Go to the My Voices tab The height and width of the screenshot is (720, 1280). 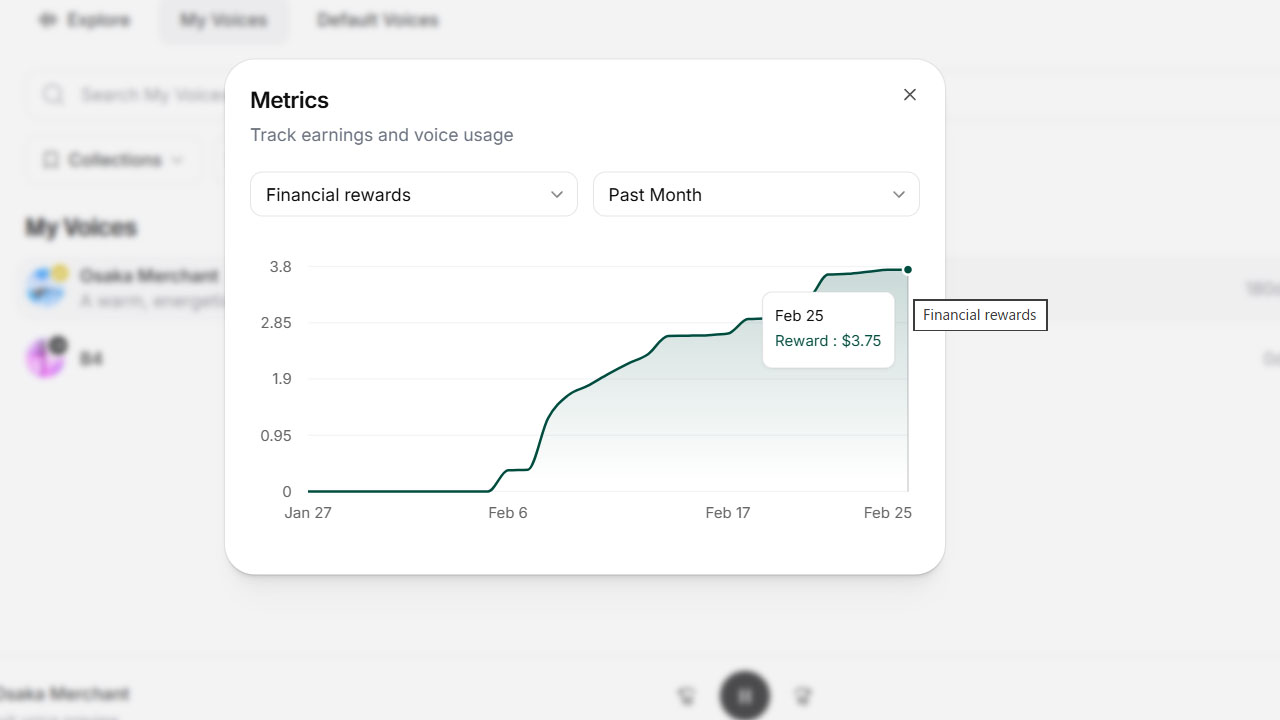(223, 20)
